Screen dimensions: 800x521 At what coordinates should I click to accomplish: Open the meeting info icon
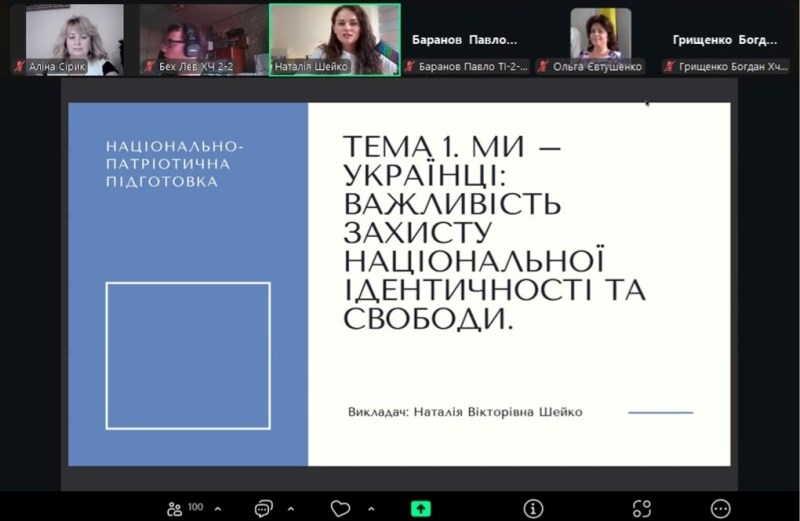click(x=533, y=509)
